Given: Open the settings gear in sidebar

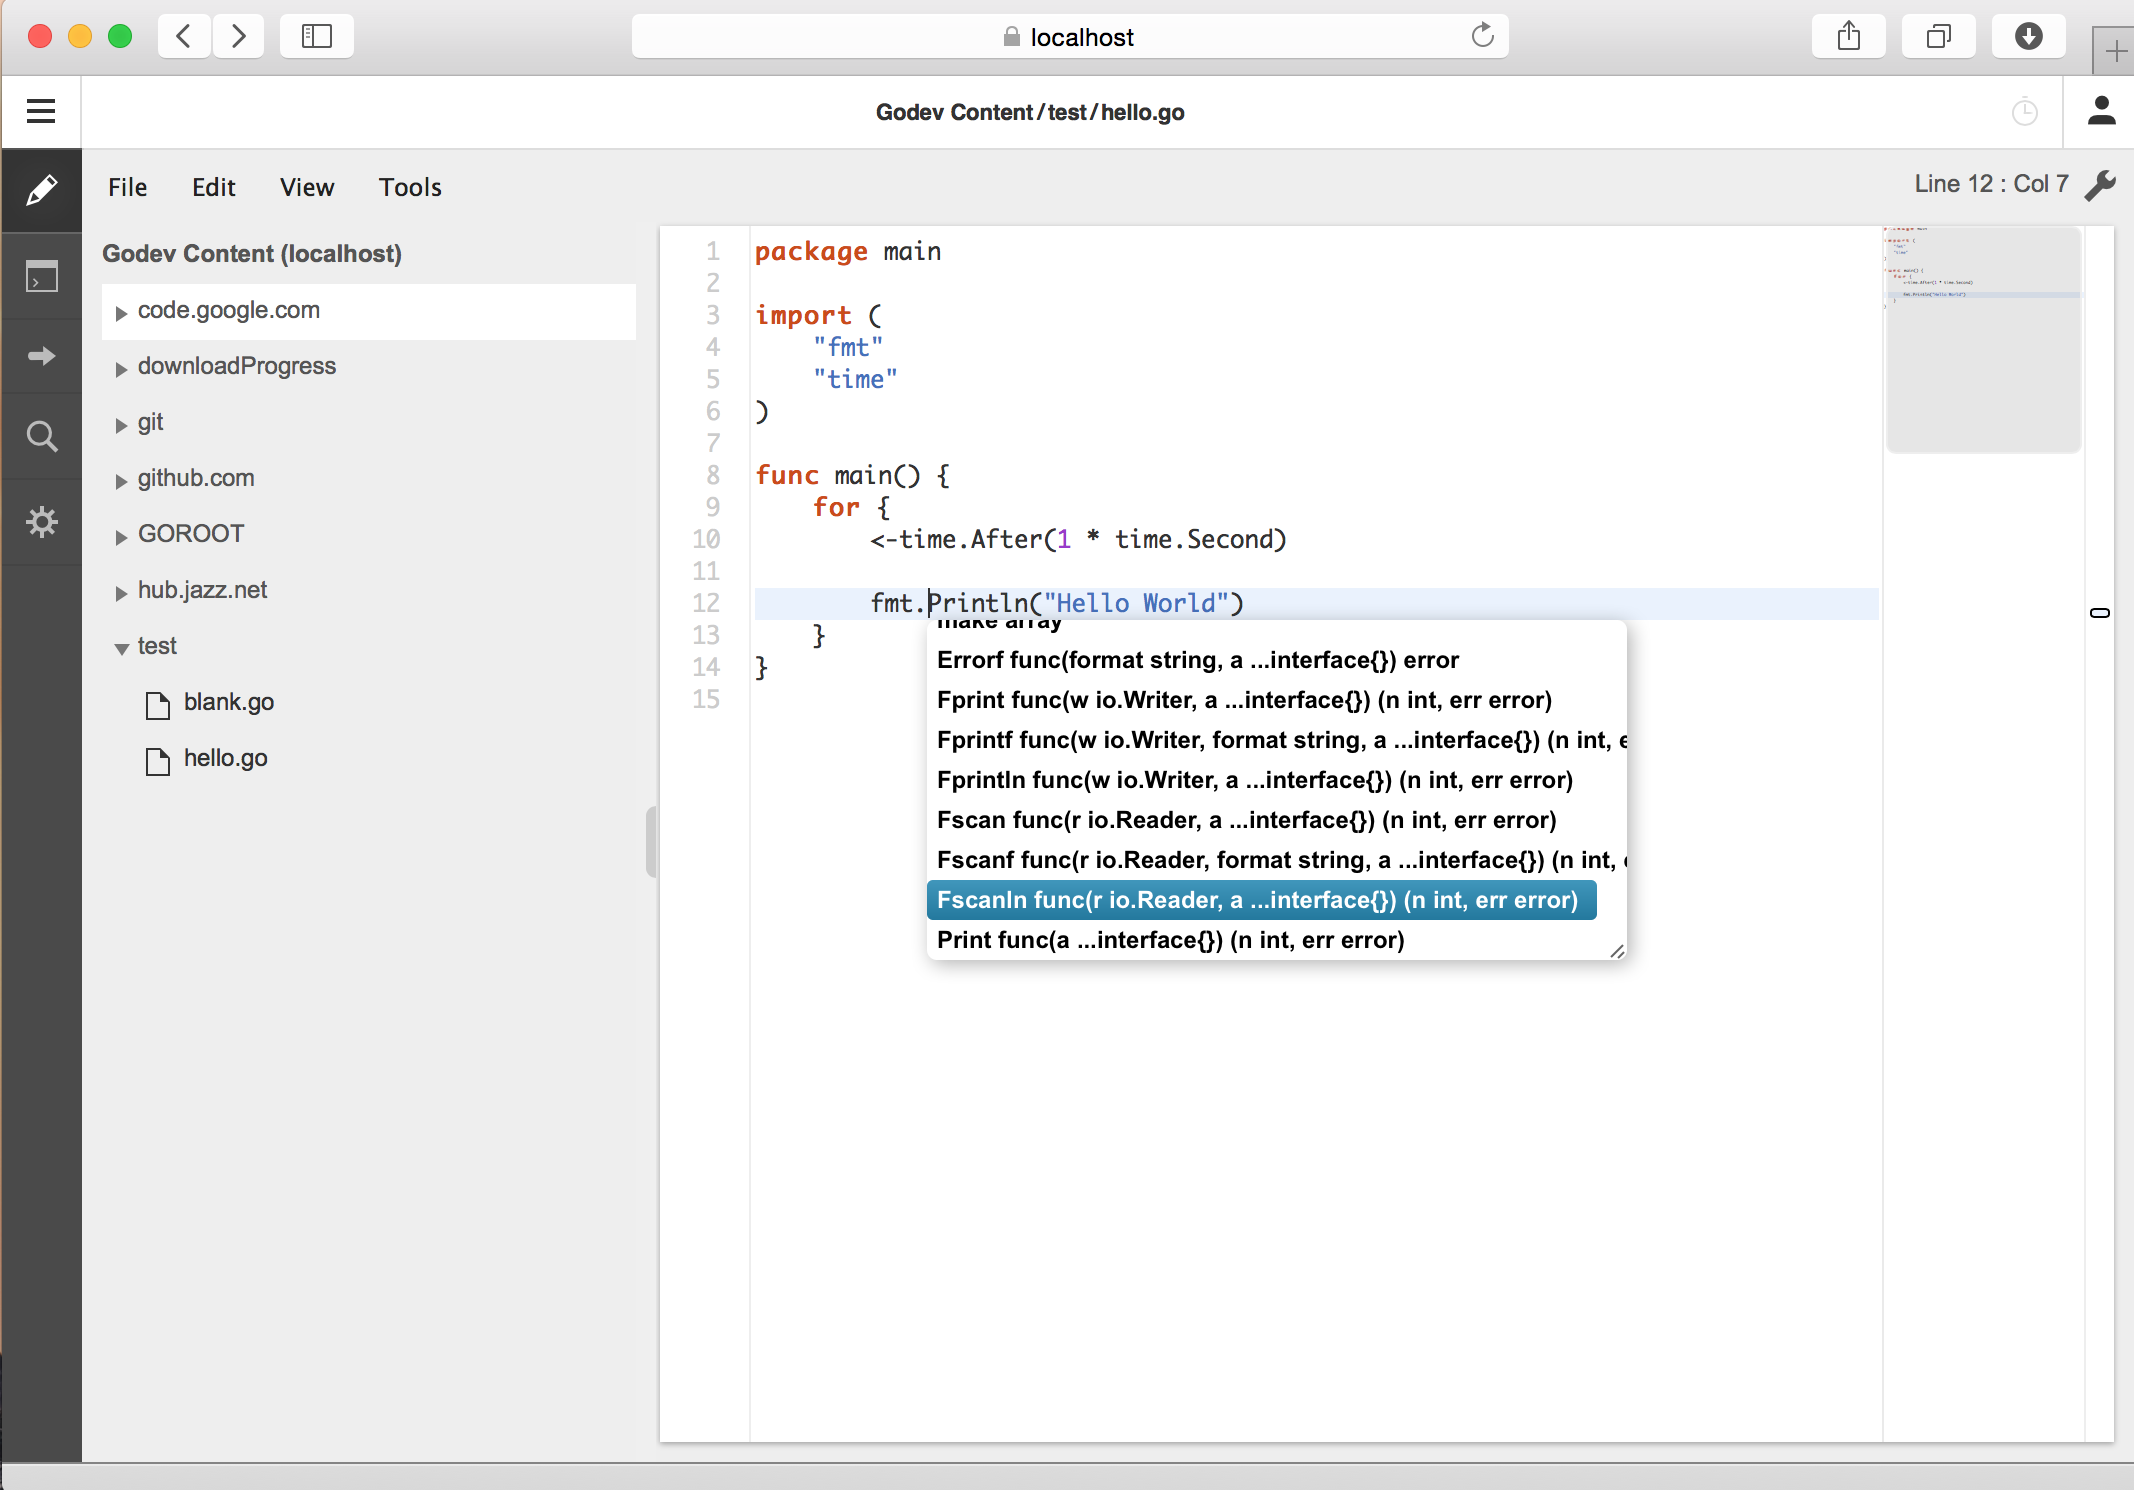Looking at the screenshot, I should [41, 522].
